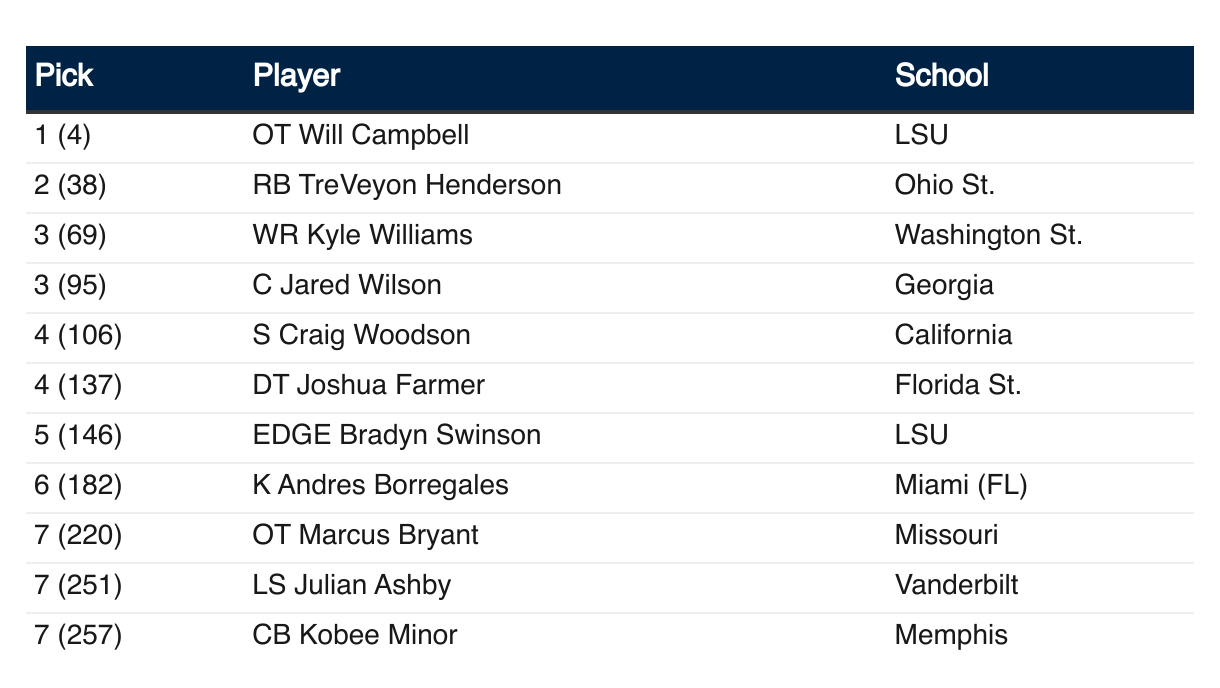Select OT Marcus Bryant player cell
1220x688 pixels.
pyautogui.click(x=366, y=535)
